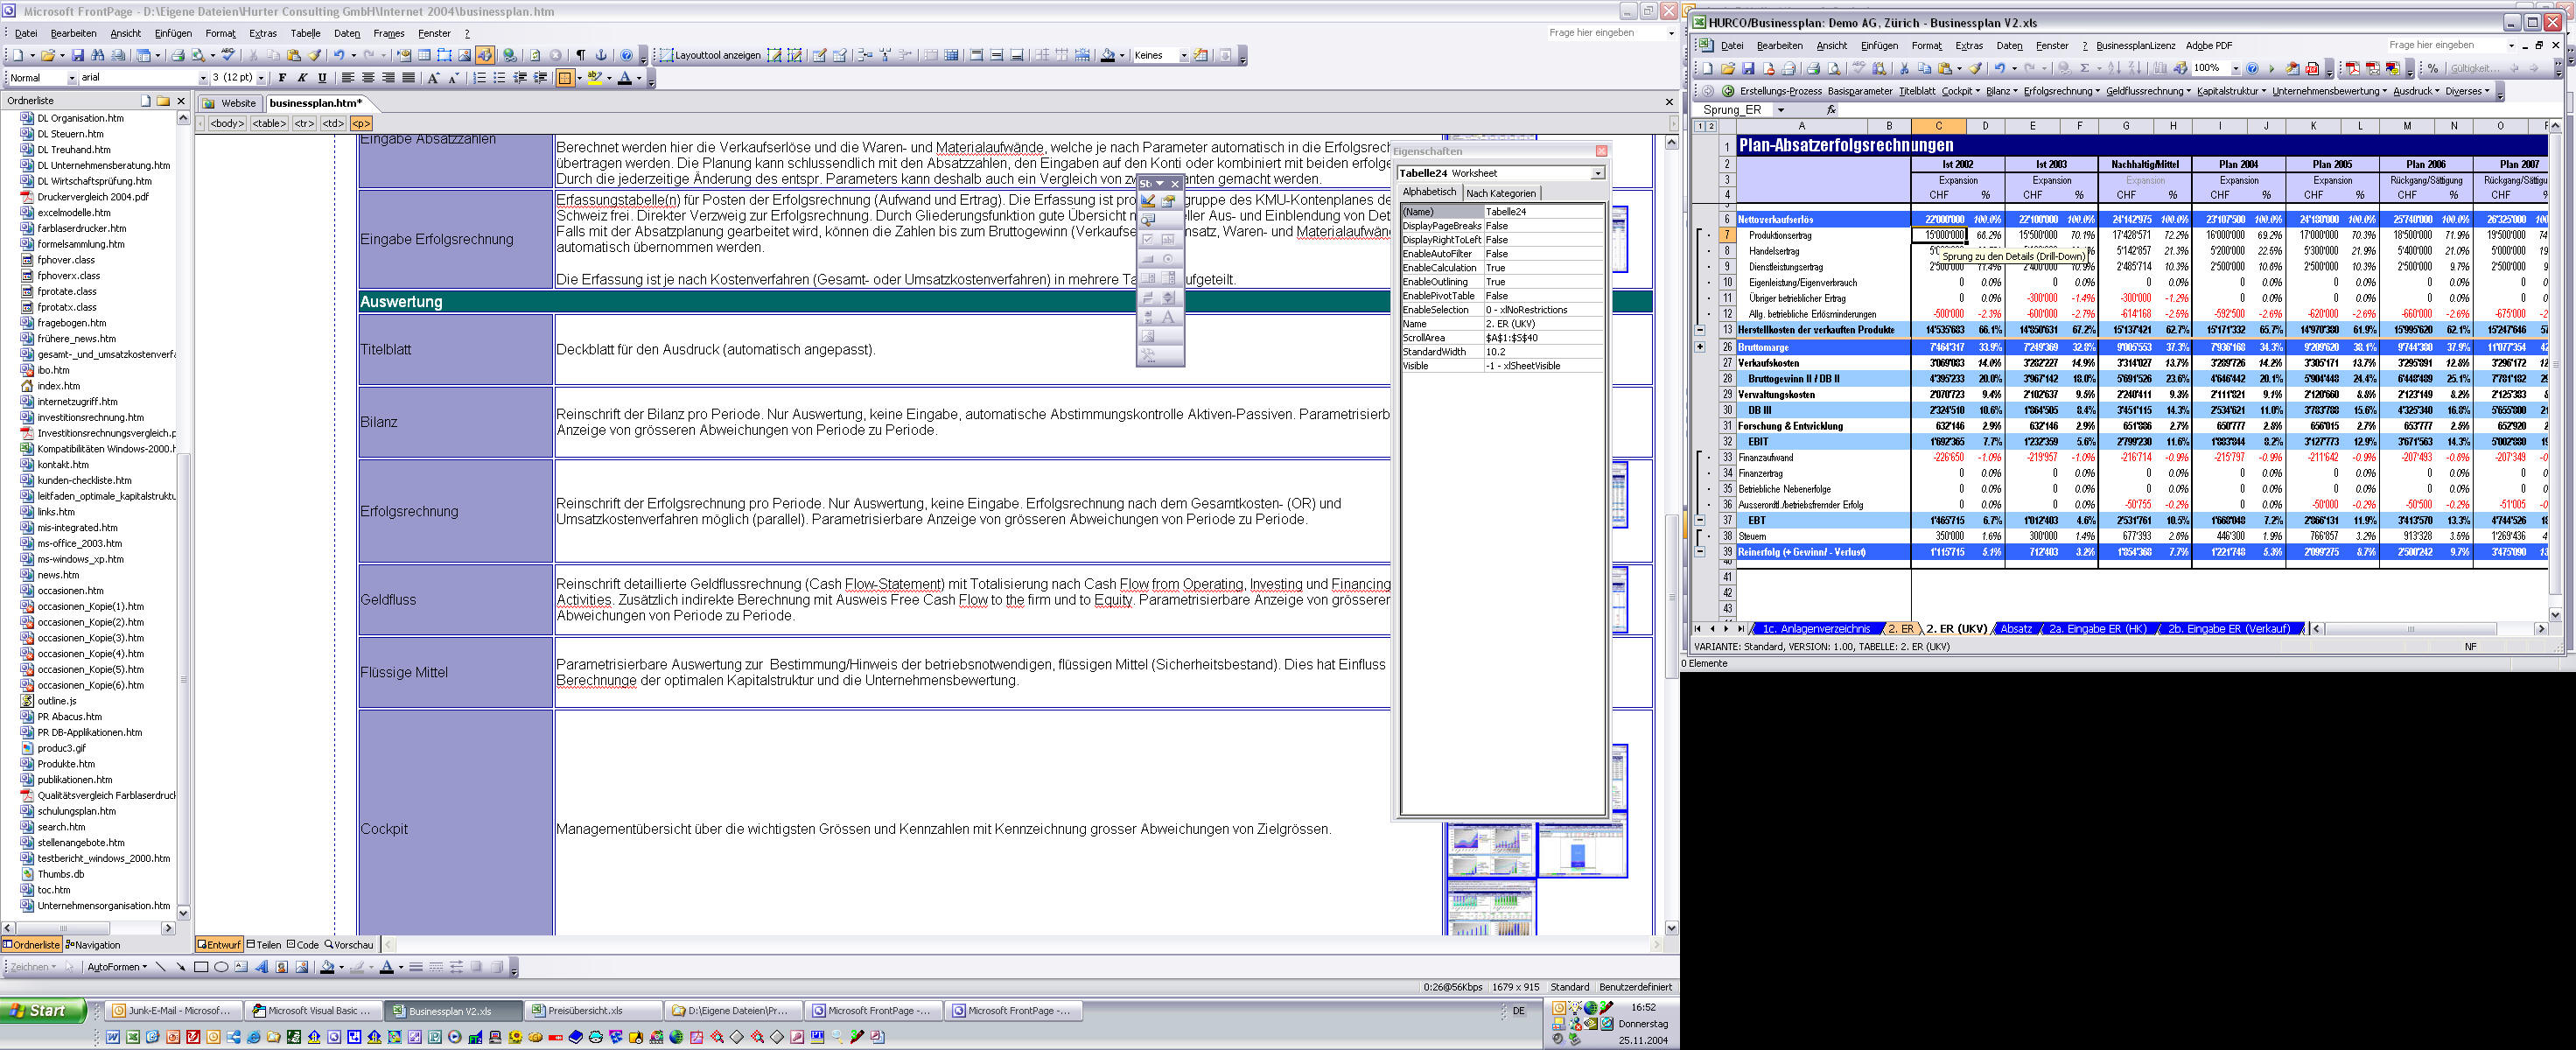The width and height of the screenshot is (2576, 1050).
Task: Open the Tabelle menu in FrontPage
Action: pyautogui.click(x=305, y=34)
